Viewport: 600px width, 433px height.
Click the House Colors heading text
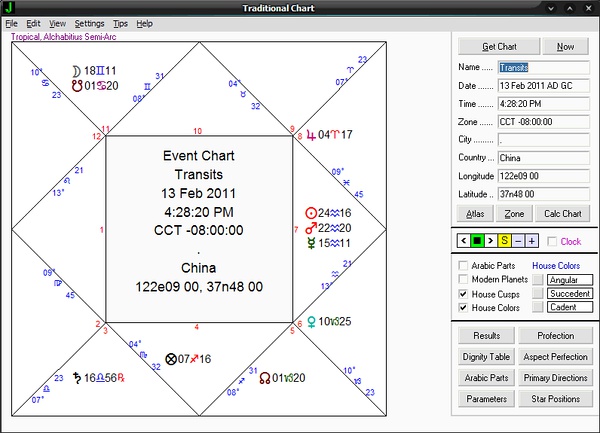click(x=556, y=265)
